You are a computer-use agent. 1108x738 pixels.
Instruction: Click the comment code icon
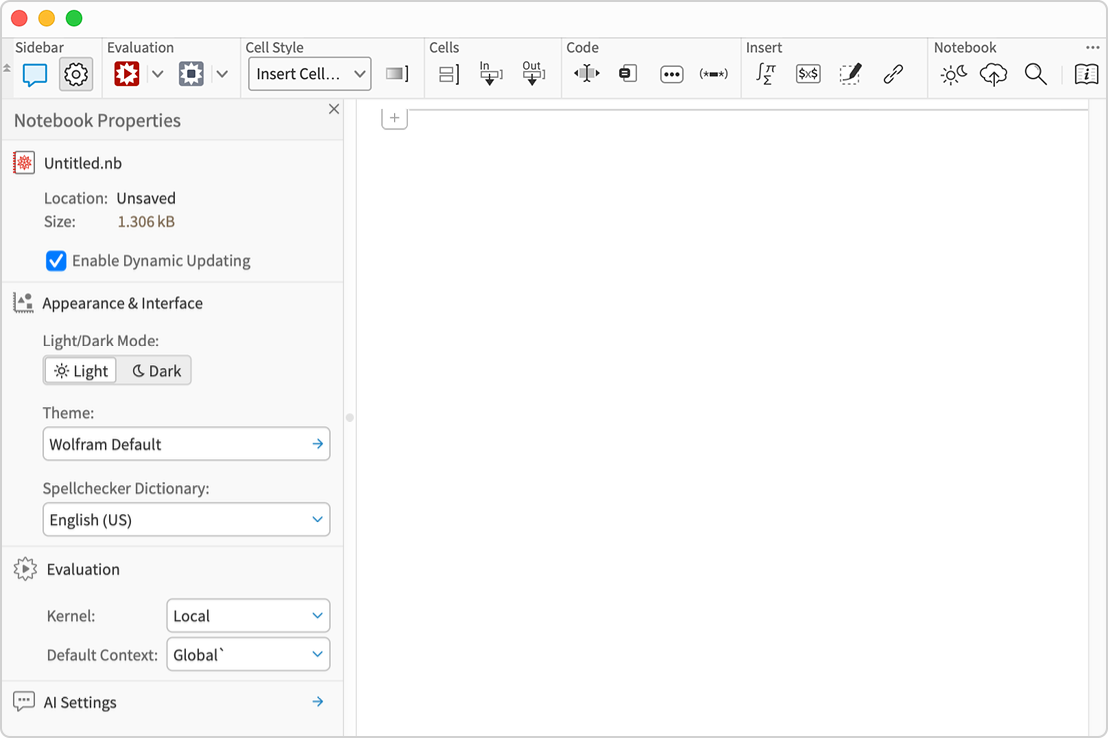(x=714, y=74)
